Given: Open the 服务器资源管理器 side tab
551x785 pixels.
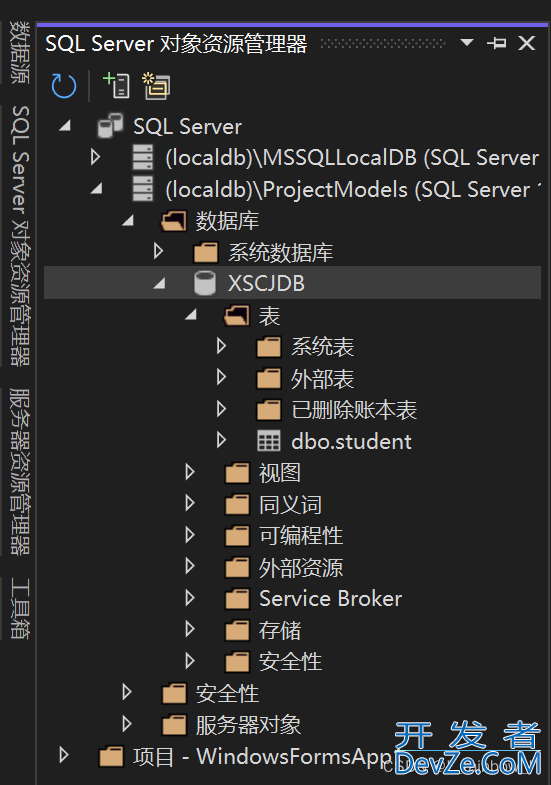Looking at the screenshot, I should 20,472.
